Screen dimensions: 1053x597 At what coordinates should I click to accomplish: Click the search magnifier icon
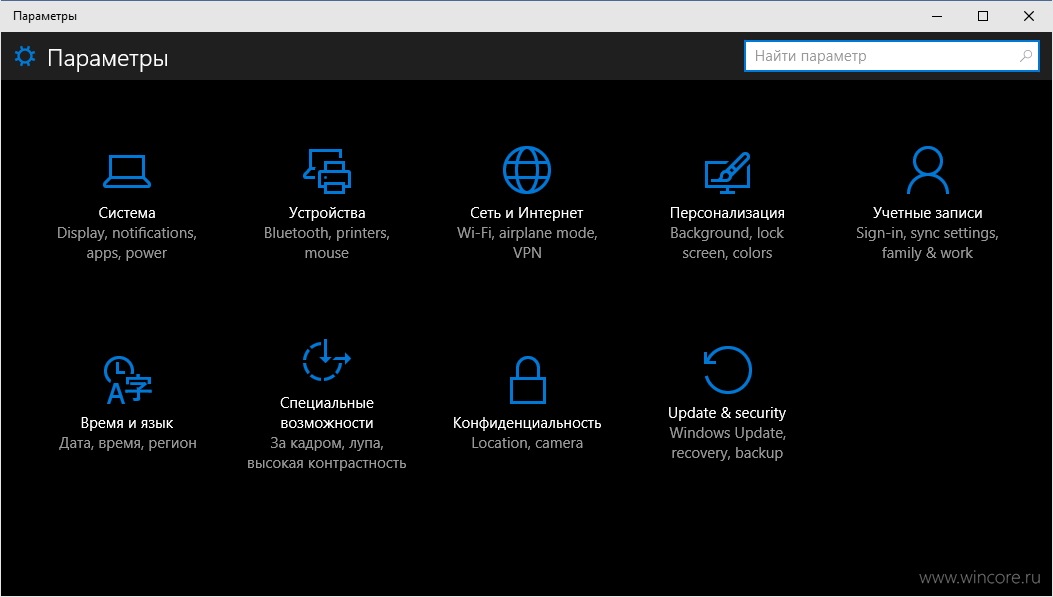[1025, 56]
